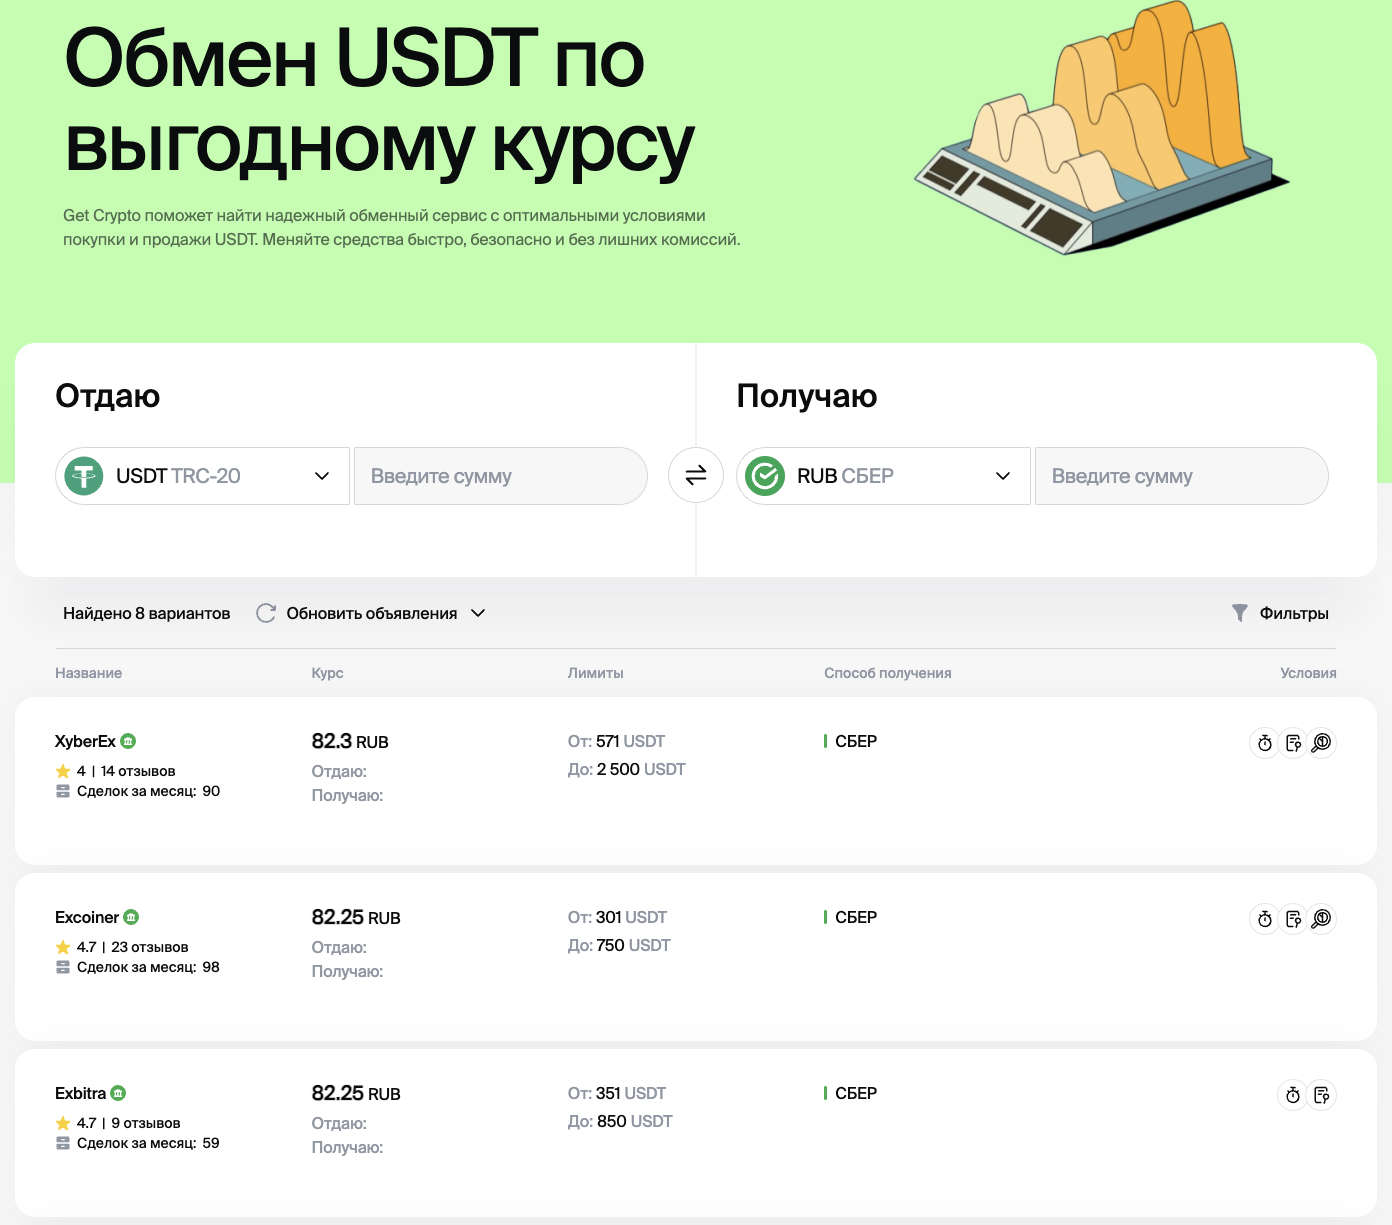1392x1225 pixels.
Task: Open the Excoiner exchanger name
Action: (x=87, y=917)
